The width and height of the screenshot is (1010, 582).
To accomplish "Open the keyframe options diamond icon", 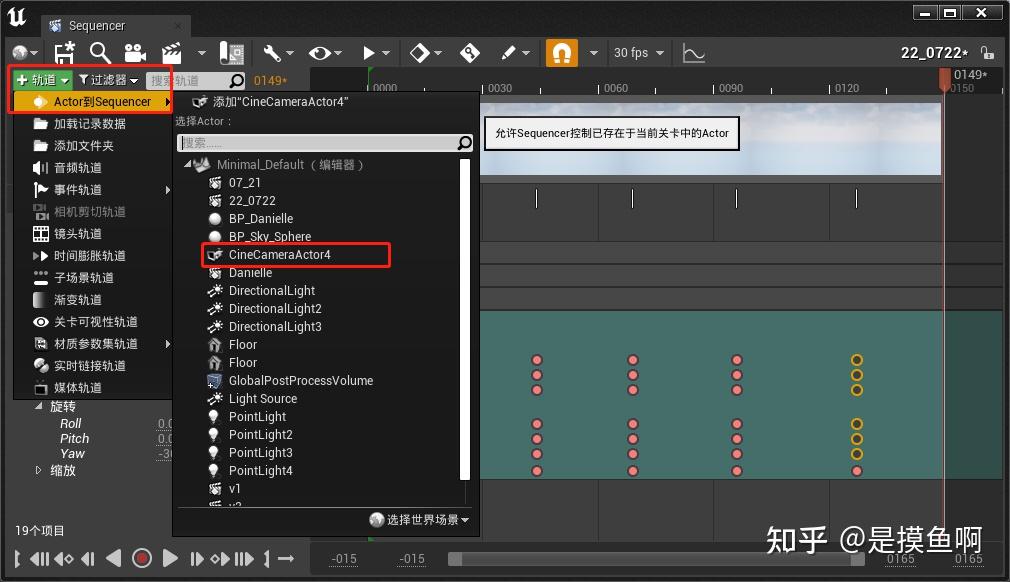I will pos(420,52).
